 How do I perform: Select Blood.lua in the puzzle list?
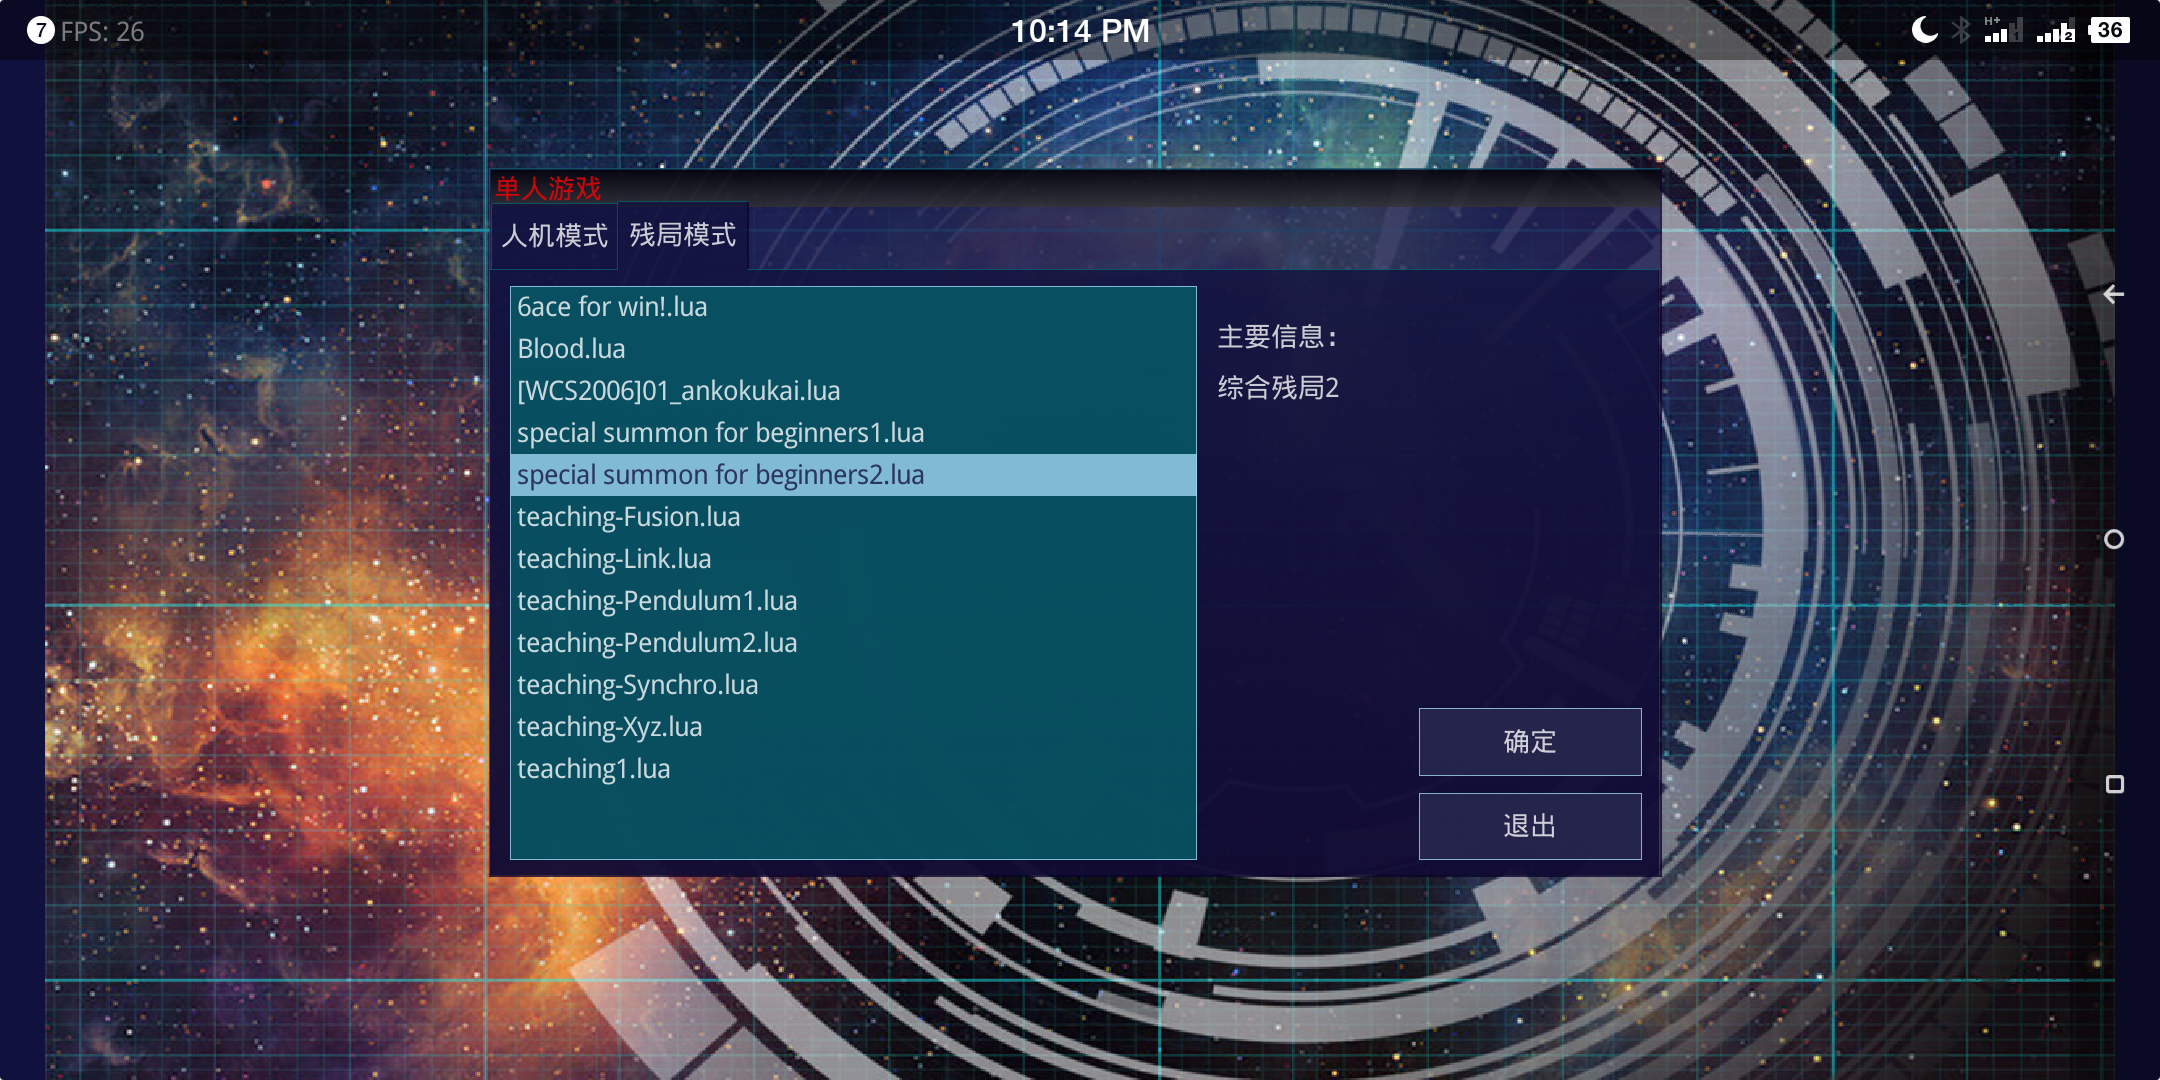coord(853,349)
